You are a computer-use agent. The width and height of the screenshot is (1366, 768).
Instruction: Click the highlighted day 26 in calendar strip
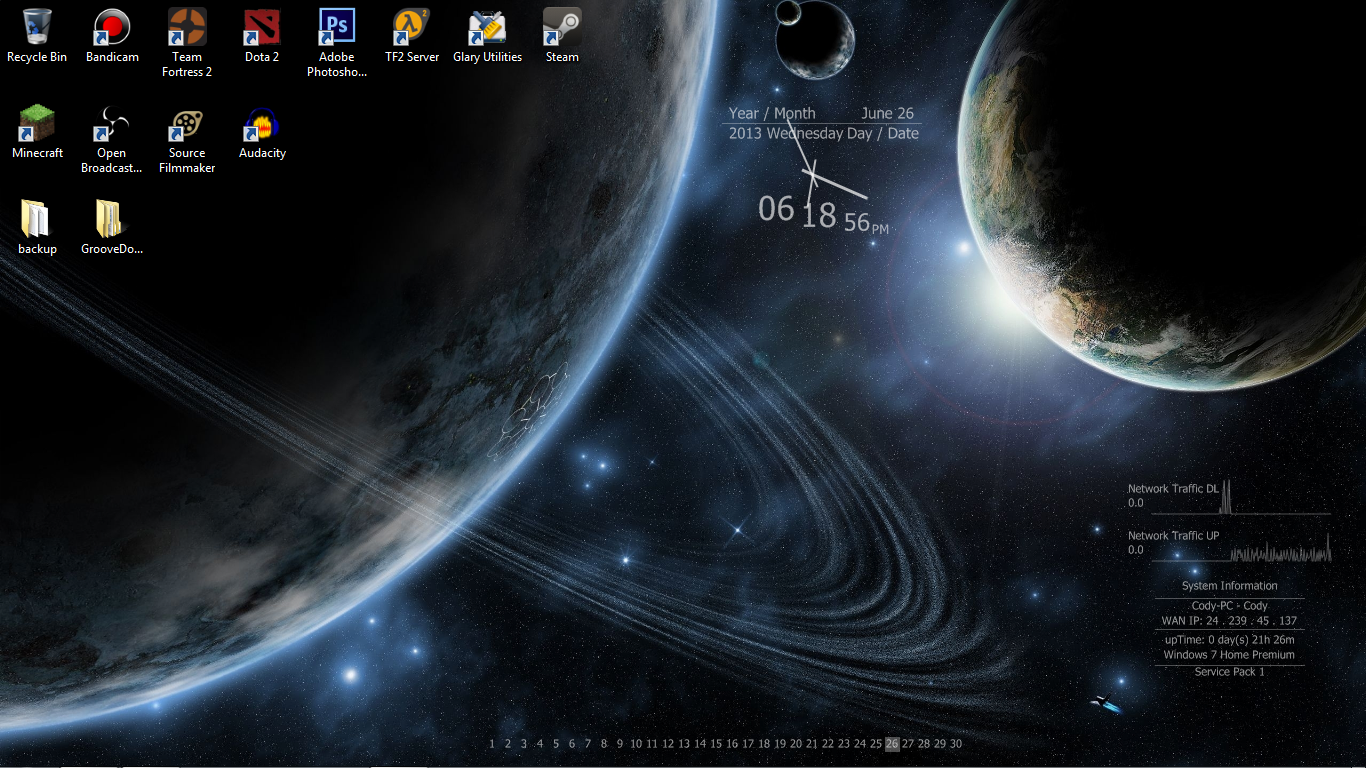pos(892,744)
